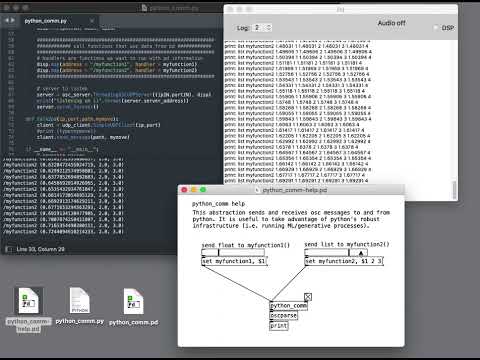Image resolution: width=480 pixels, height=360 pixels.
Task: Toggle the DSP checkbox in Pd window
Action: click(436, 28)
